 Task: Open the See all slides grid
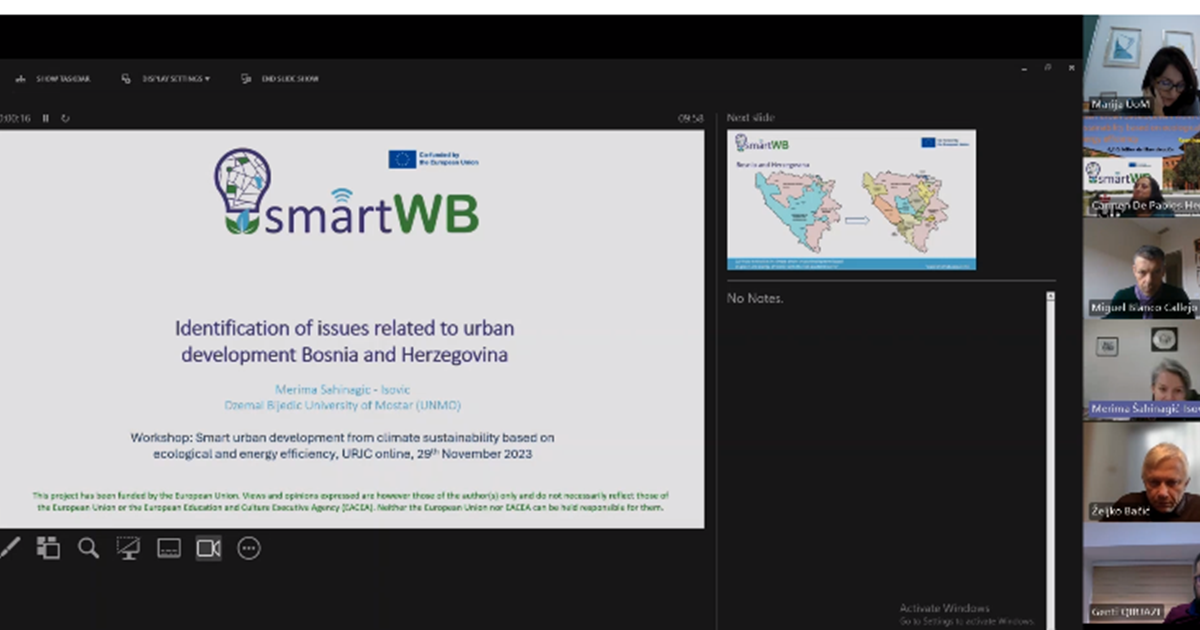click(48, 548)
